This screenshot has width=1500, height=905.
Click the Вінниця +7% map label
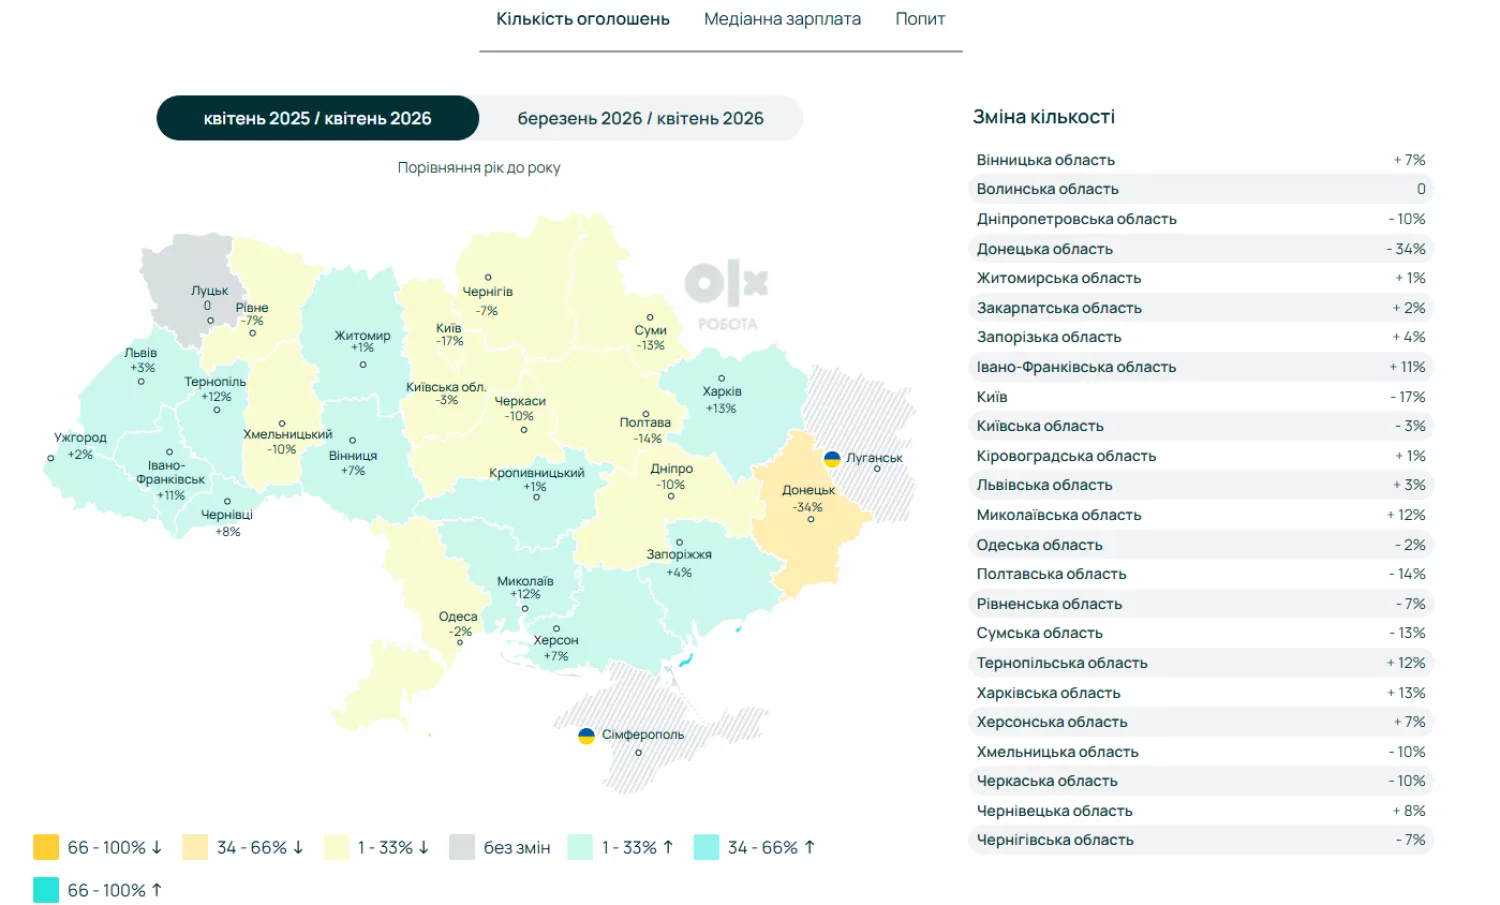point(353,463)
